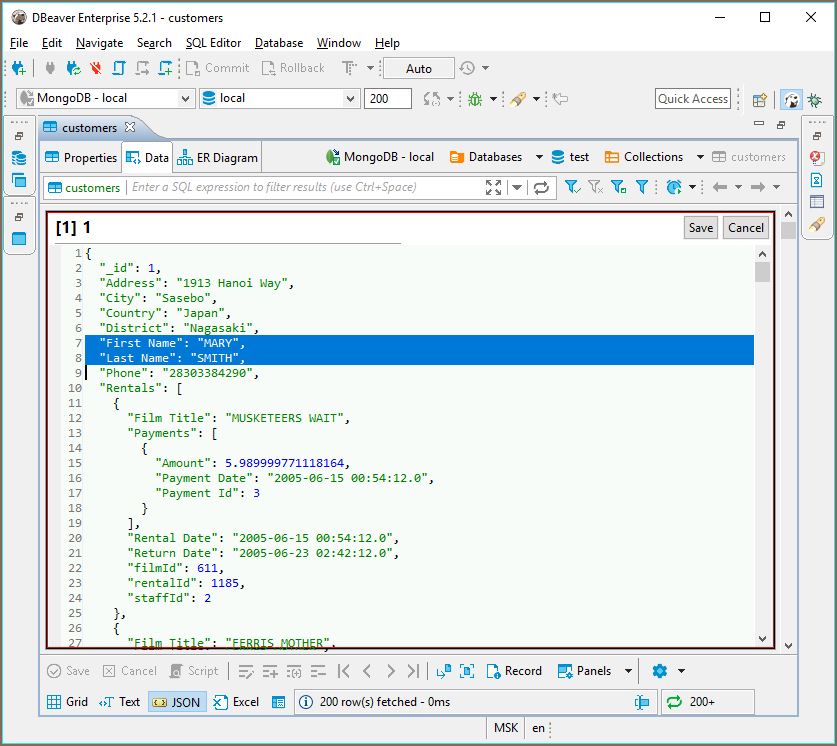Open the MongoDB - local connection dropdown
The height and width of the screenshot is (746, 837).
(x=105, y=98)
